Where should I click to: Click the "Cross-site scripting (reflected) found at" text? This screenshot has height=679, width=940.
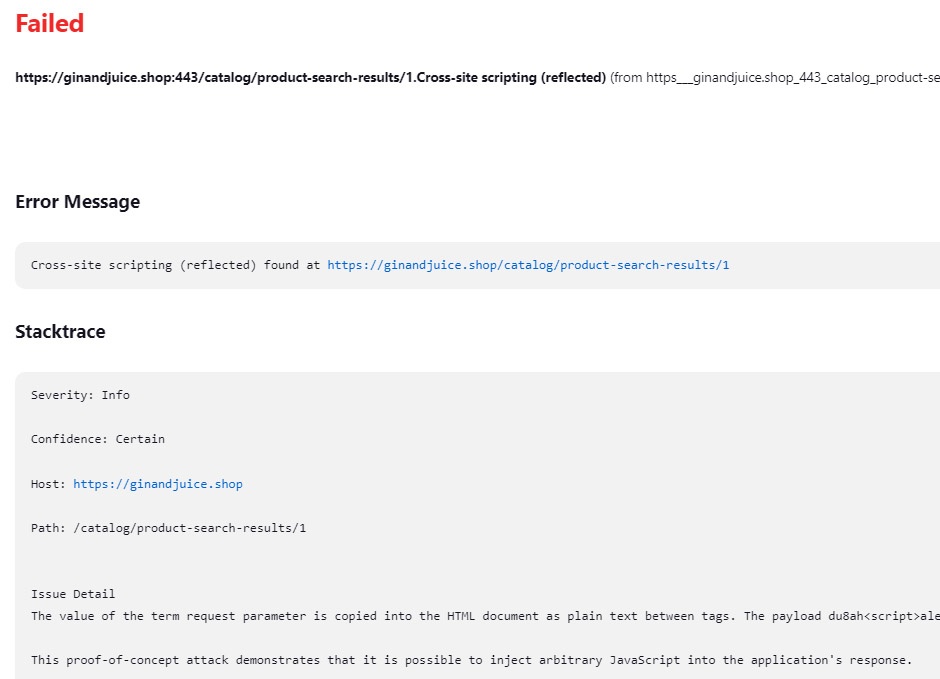[x=175, y=265]
